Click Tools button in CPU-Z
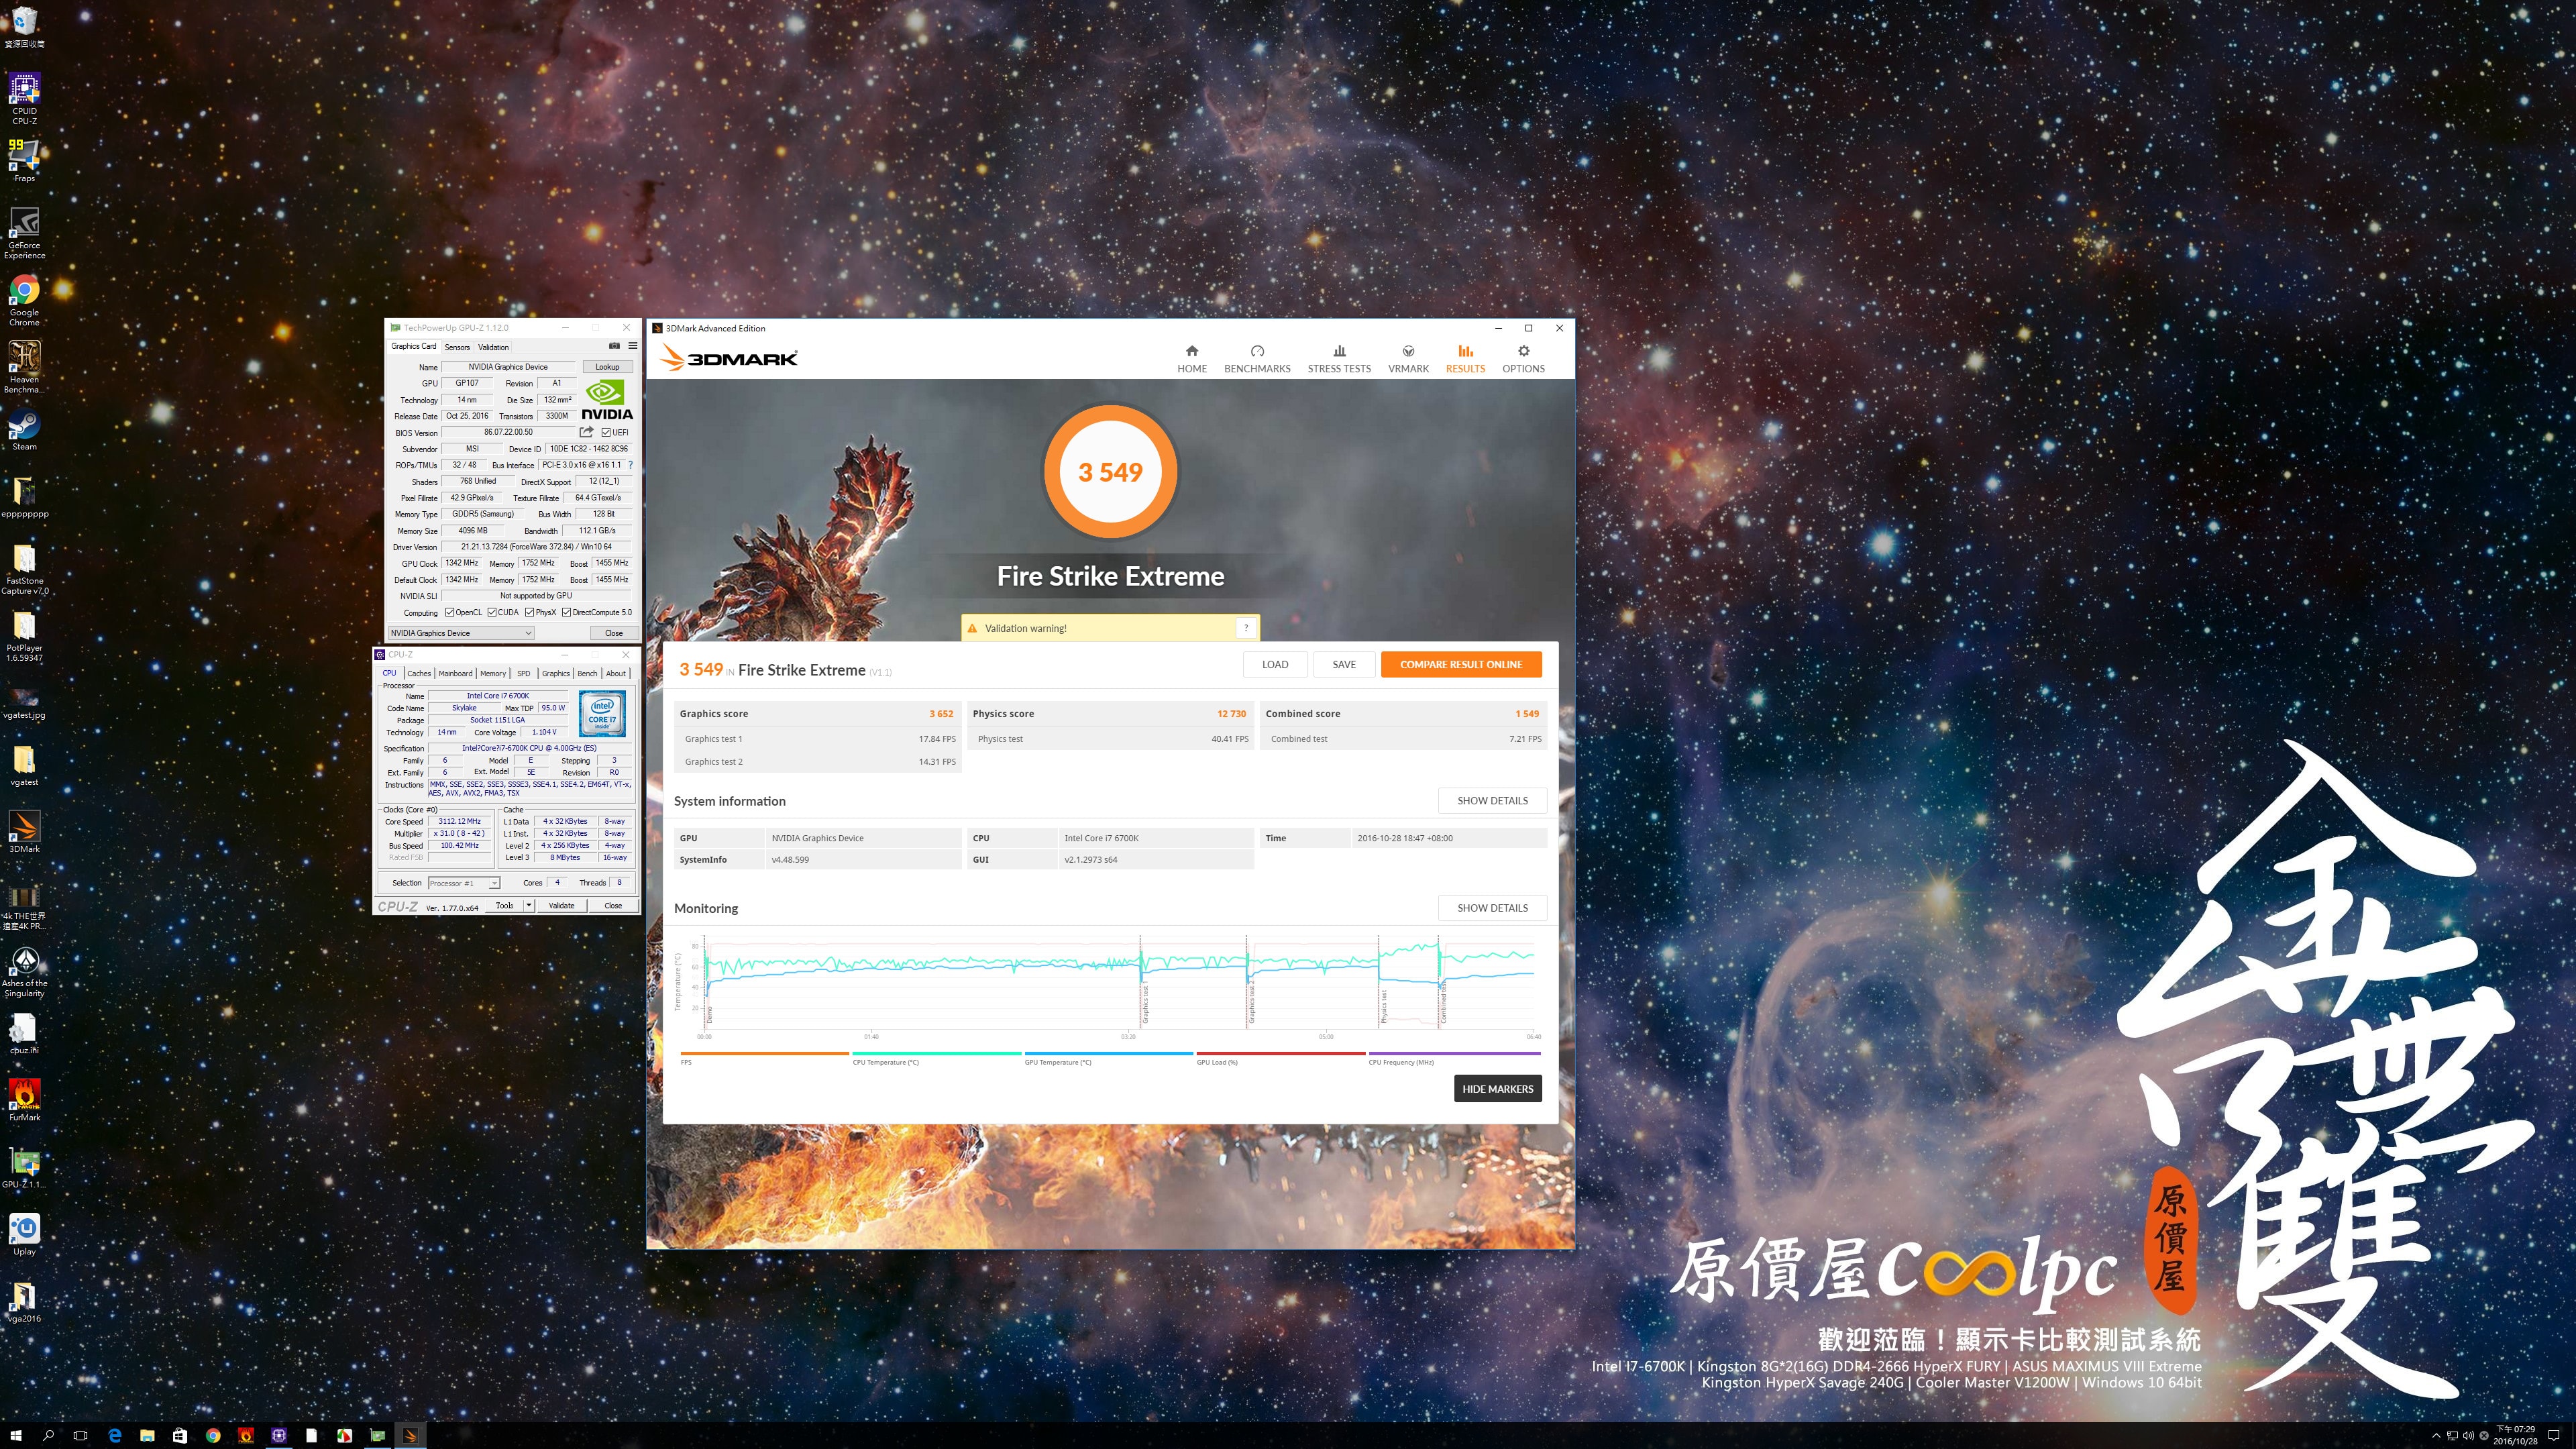This screenshot has width=2576, height=1449. click(504, 905)
